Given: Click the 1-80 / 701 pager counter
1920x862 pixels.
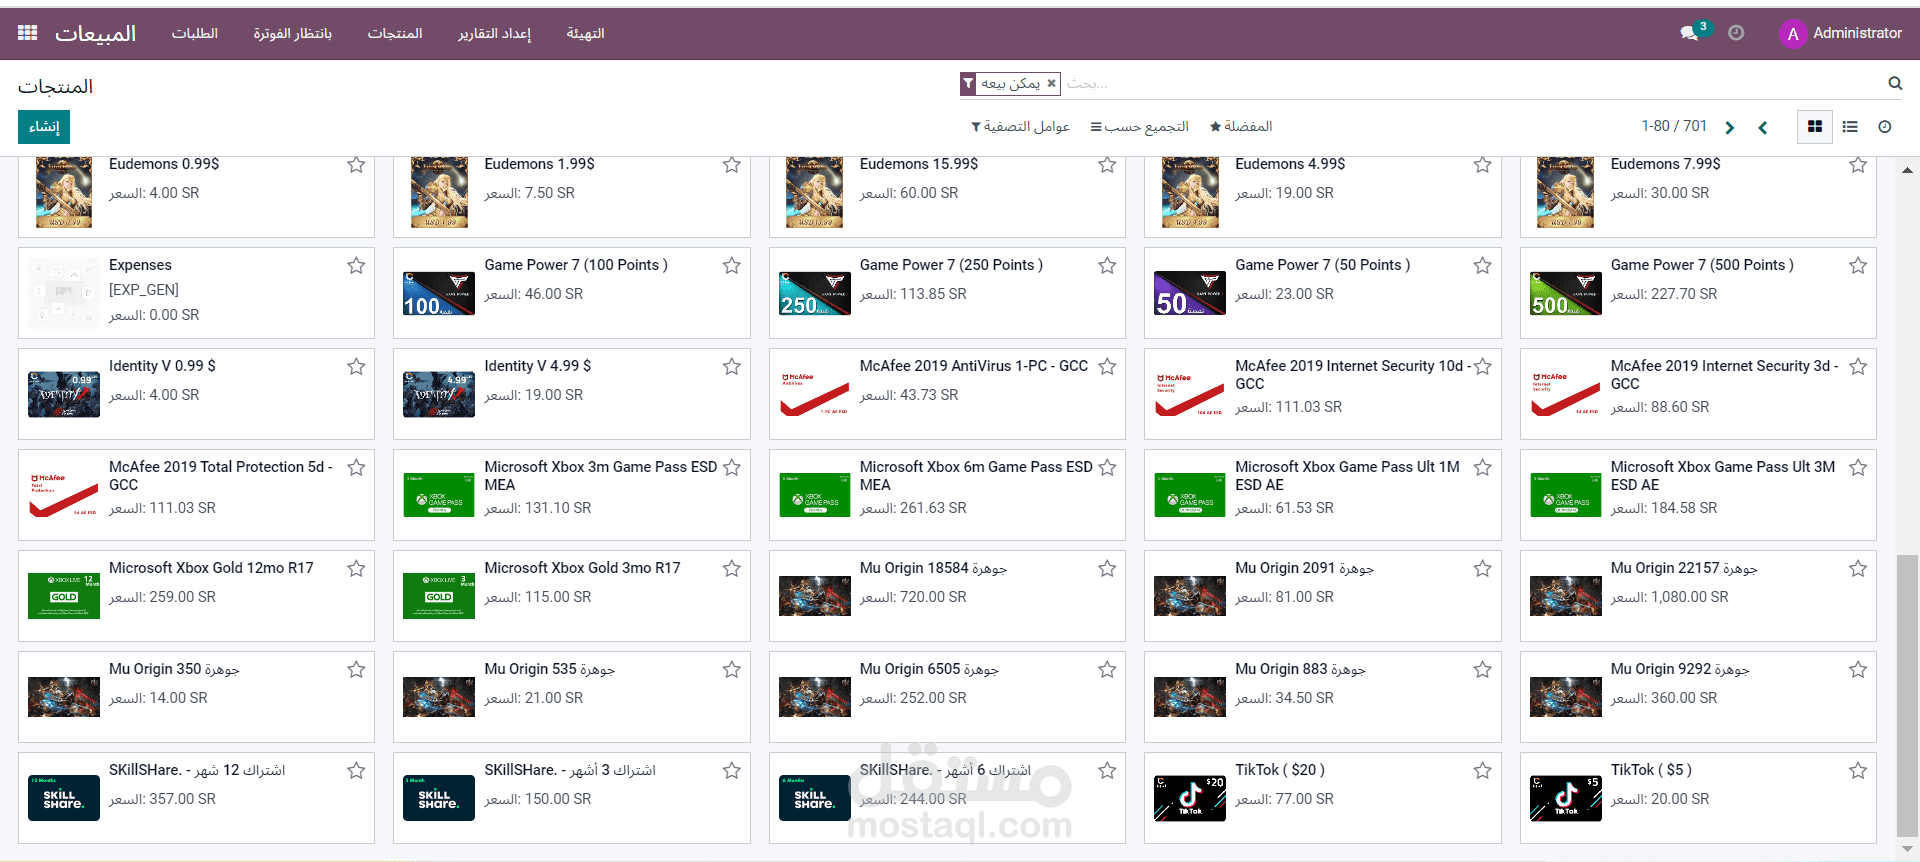Looking at the screenshot, I should 1674,126.
